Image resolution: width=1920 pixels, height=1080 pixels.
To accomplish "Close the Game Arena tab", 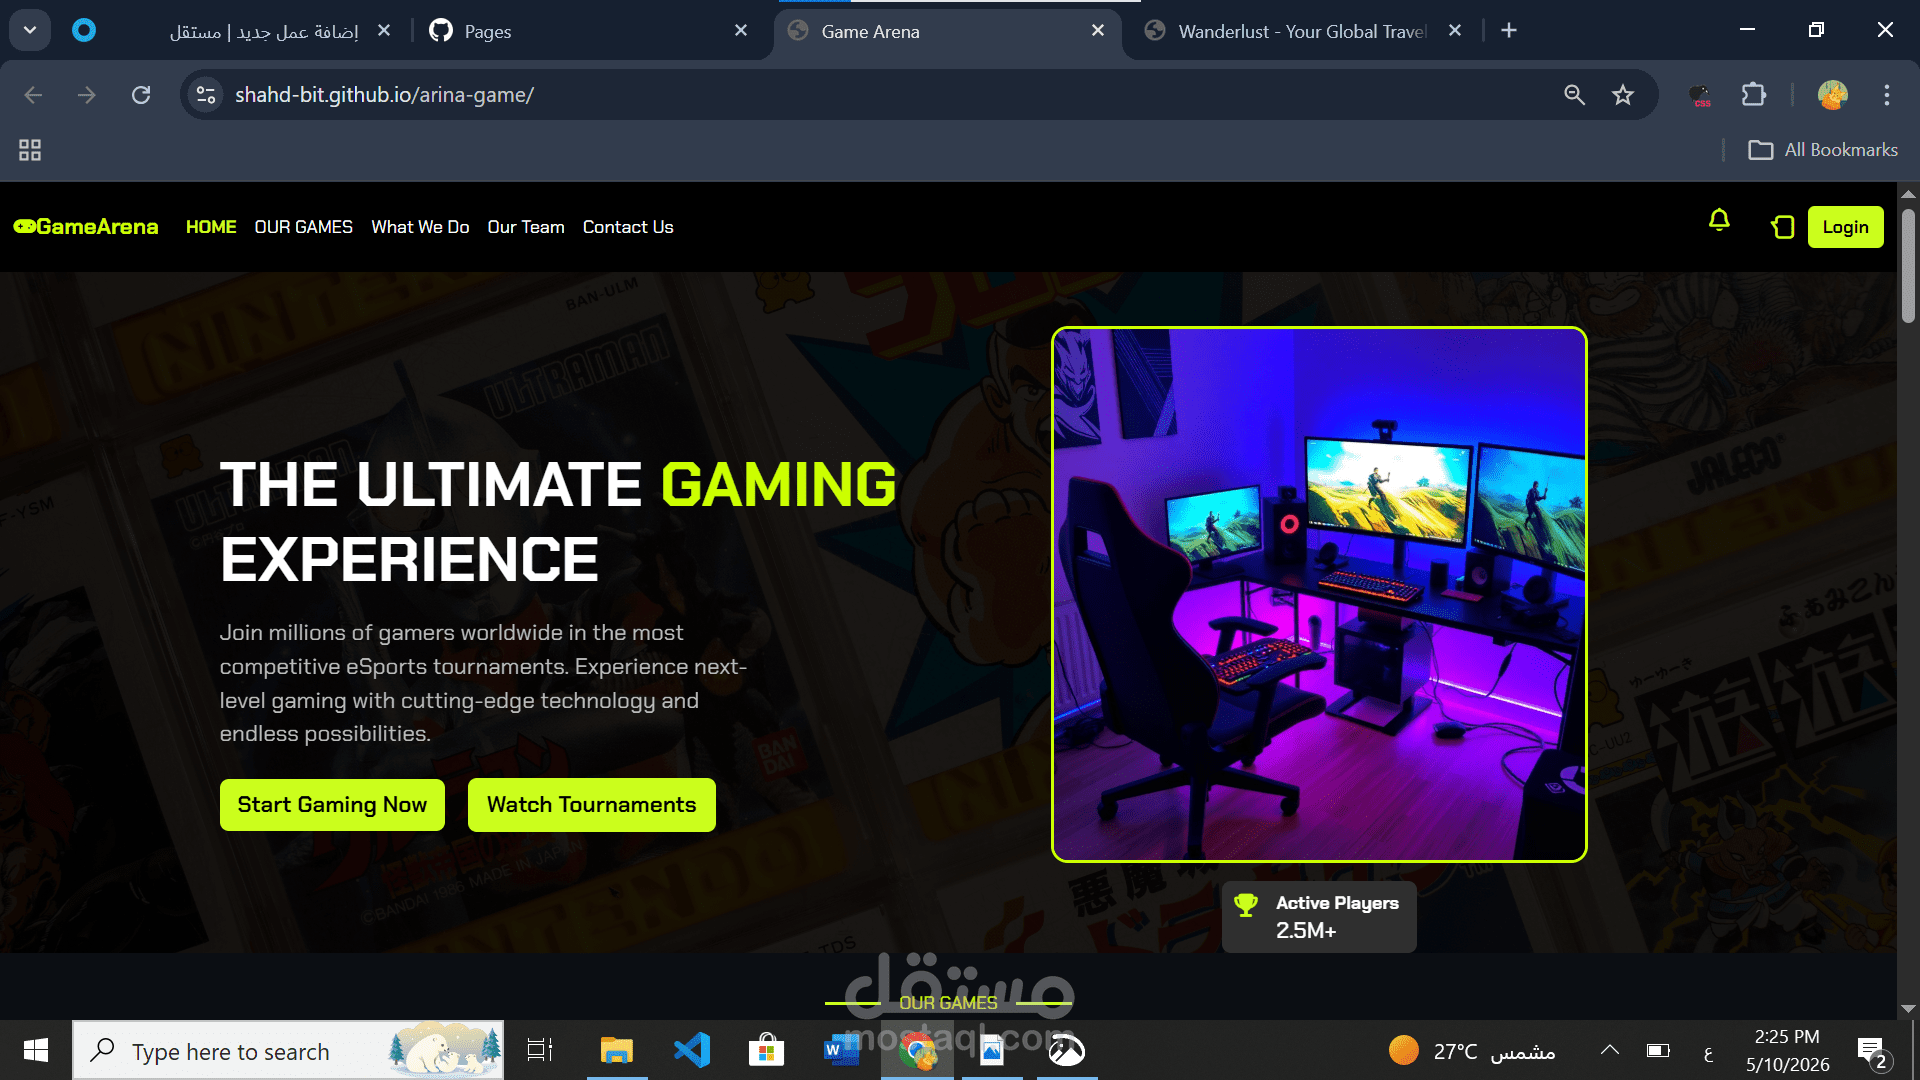I will (1098, 31).
